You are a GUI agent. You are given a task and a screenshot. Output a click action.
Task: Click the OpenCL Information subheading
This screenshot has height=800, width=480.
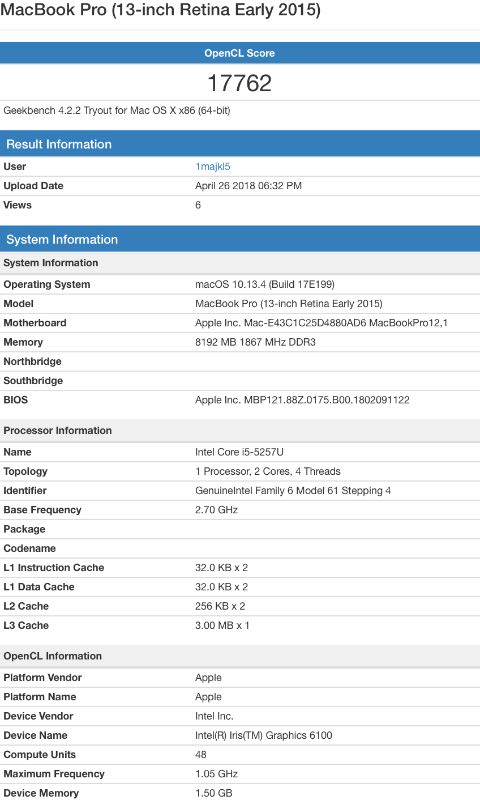pyautogui.click(x=240, y=656)
